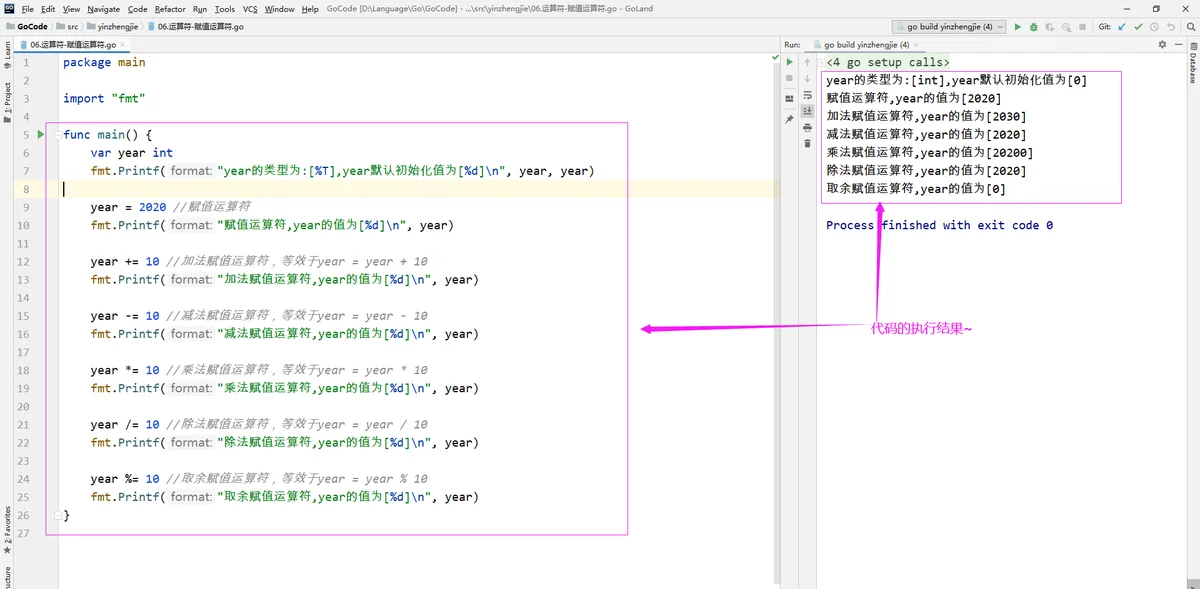This screenshot has height=589, width=1200.
Task: Click the 'year %= 10' statement
Action: [x=125, y=479]
